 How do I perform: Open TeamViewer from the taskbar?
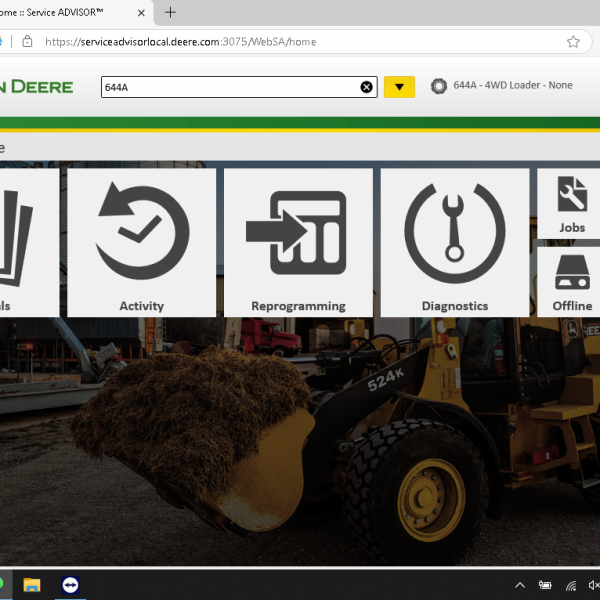pyautogui.click(x=70, y=585)
